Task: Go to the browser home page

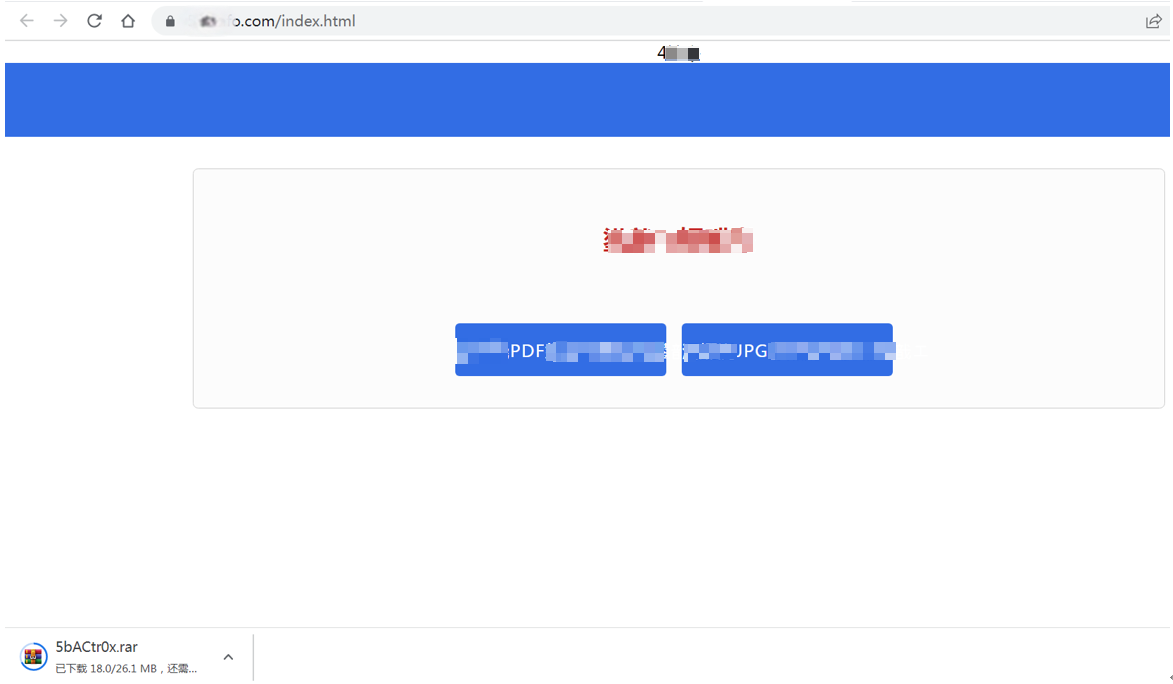Action: 128,21
